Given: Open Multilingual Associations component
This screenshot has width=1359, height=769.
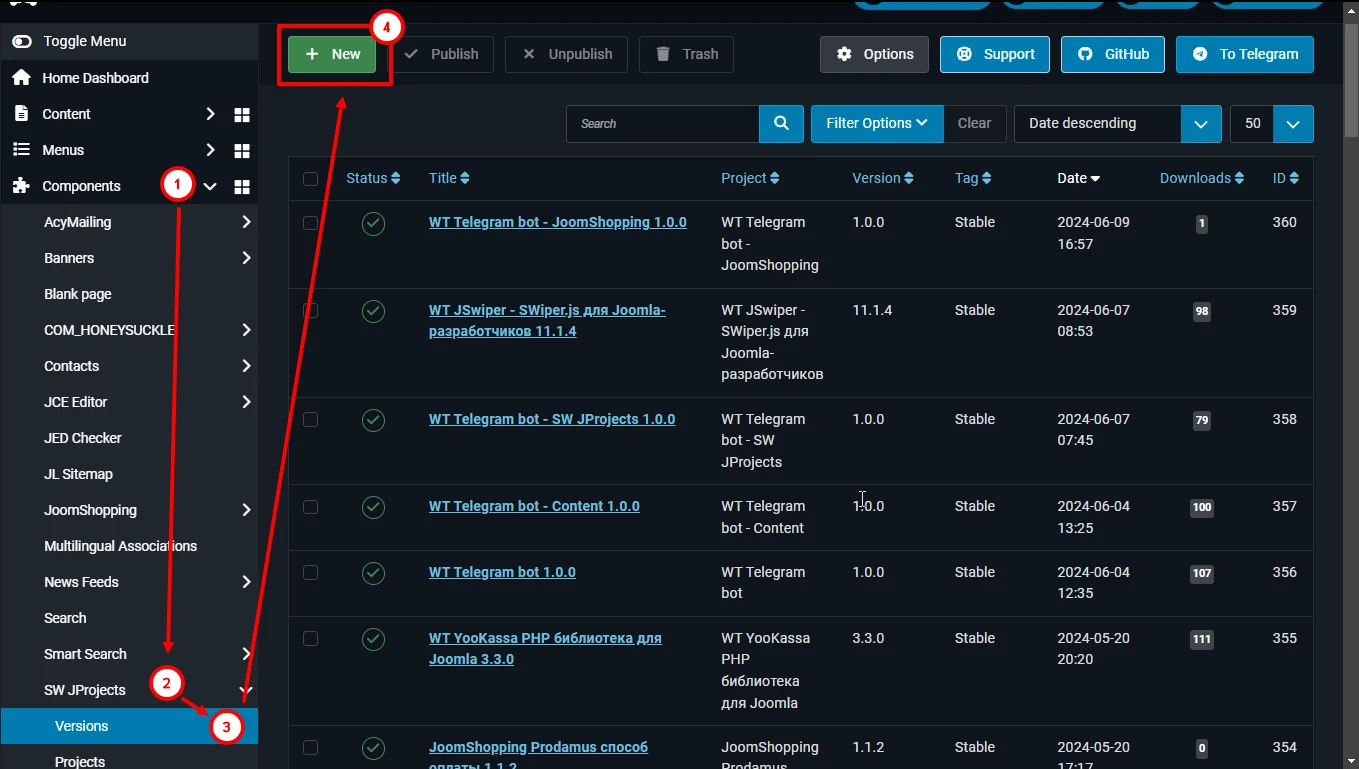Looking at the screenshot, I should 121,546.
